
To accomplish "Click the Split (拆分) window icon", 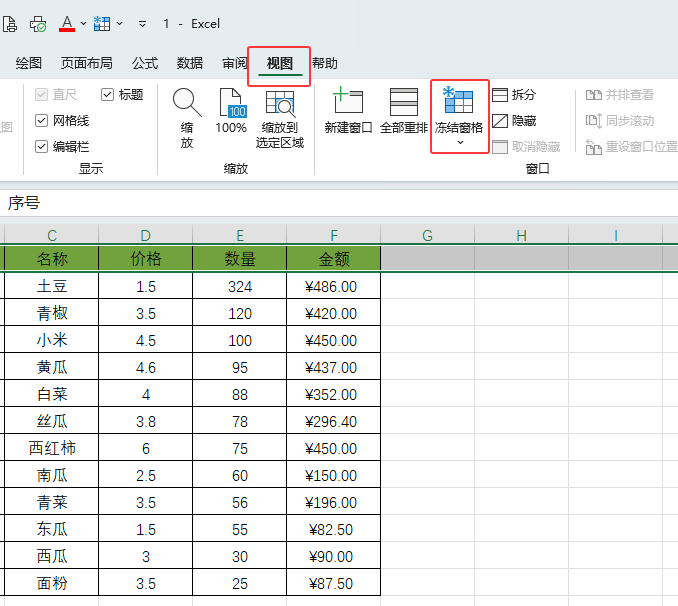I will coord(500,95).
